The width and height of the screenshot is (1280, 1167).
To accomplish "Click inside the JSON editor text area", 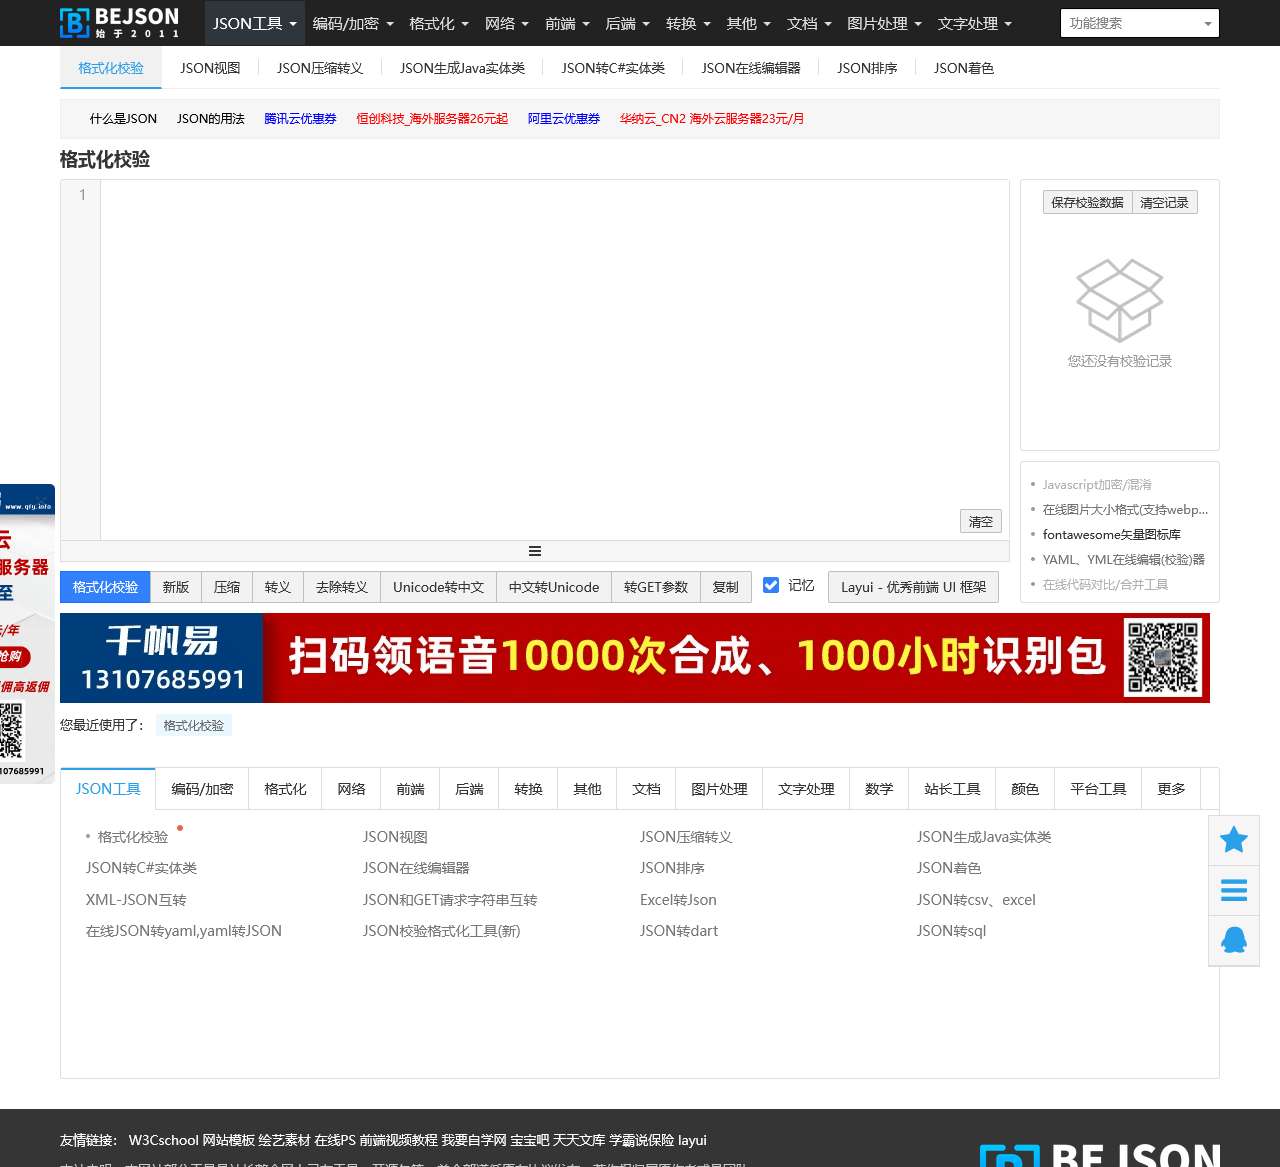I will 550,350.
